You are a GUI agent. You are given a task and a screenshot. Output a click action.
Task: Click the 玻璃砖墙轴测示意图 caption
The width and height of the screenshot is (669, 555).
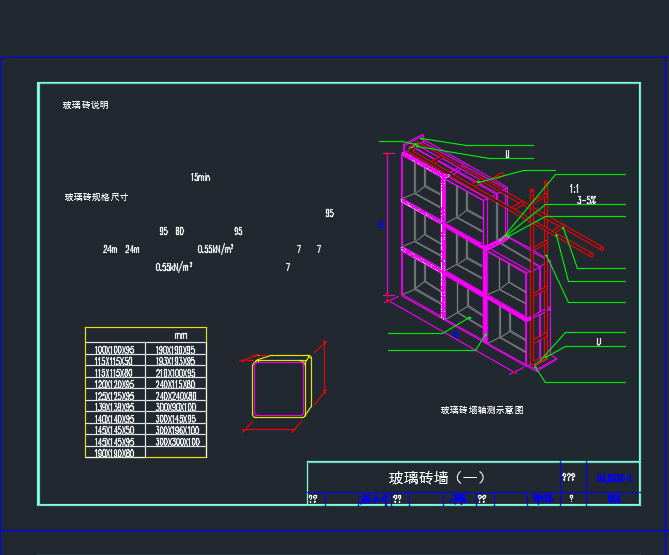(482, 410)
